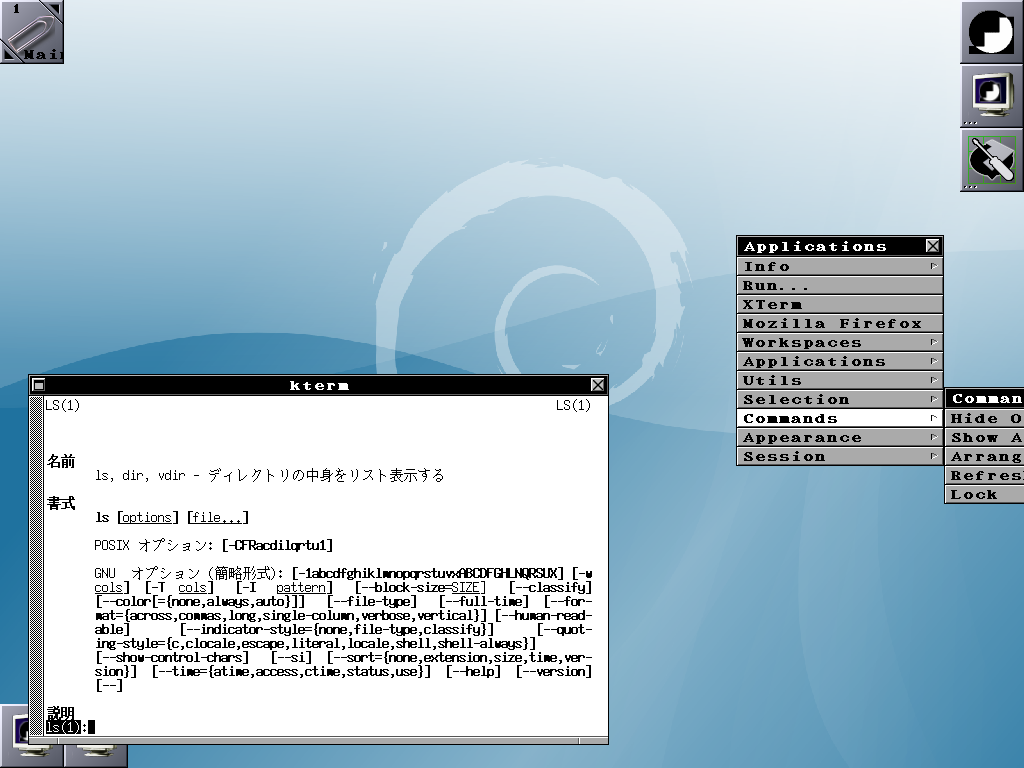1024x768 pixels.
Task: Expand the arrow beside Info
Action: coord(934,266)
